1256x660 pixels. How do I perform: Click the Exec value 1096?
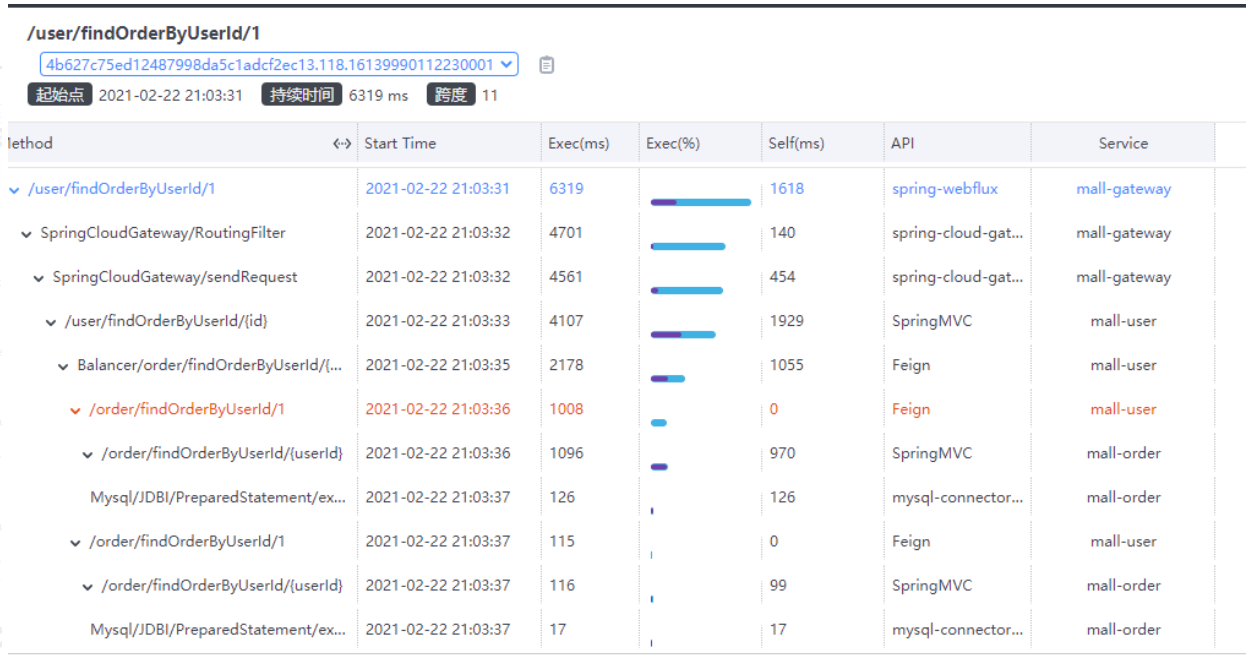click(x=565, y=453)
